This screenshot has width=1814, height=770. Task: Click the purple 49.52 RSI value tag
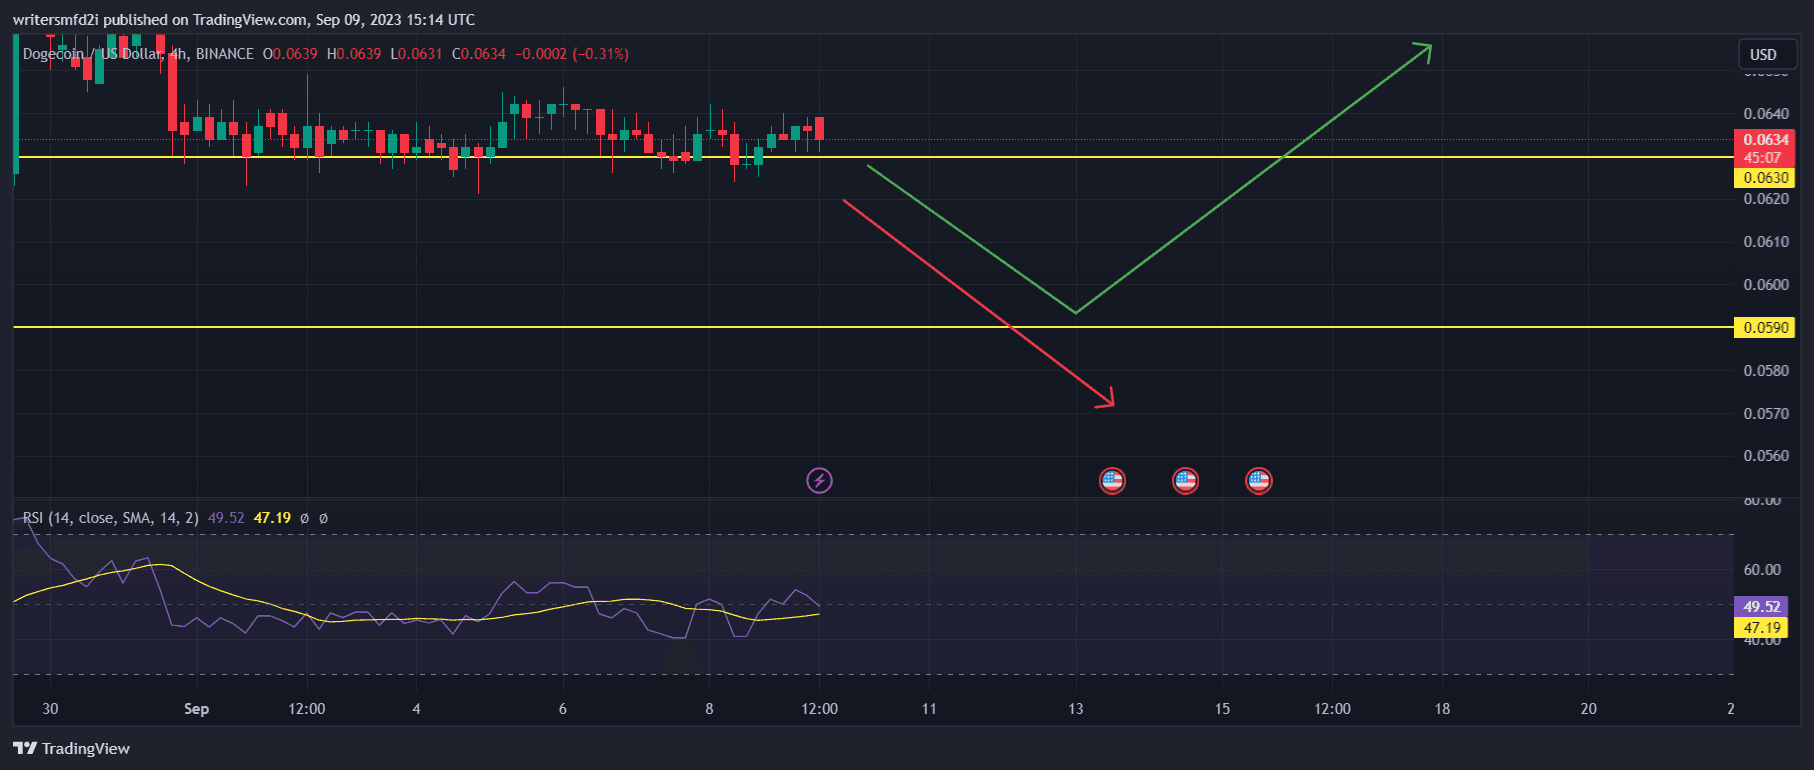pos(1760,607)
